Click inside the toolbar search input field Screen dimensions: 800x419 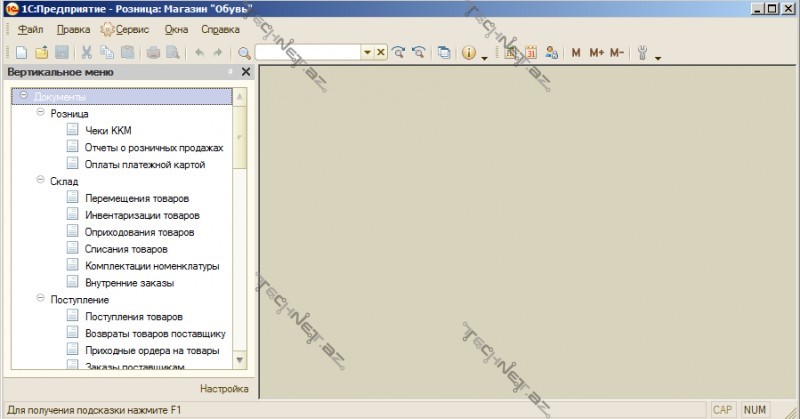[x=308, y=53]
